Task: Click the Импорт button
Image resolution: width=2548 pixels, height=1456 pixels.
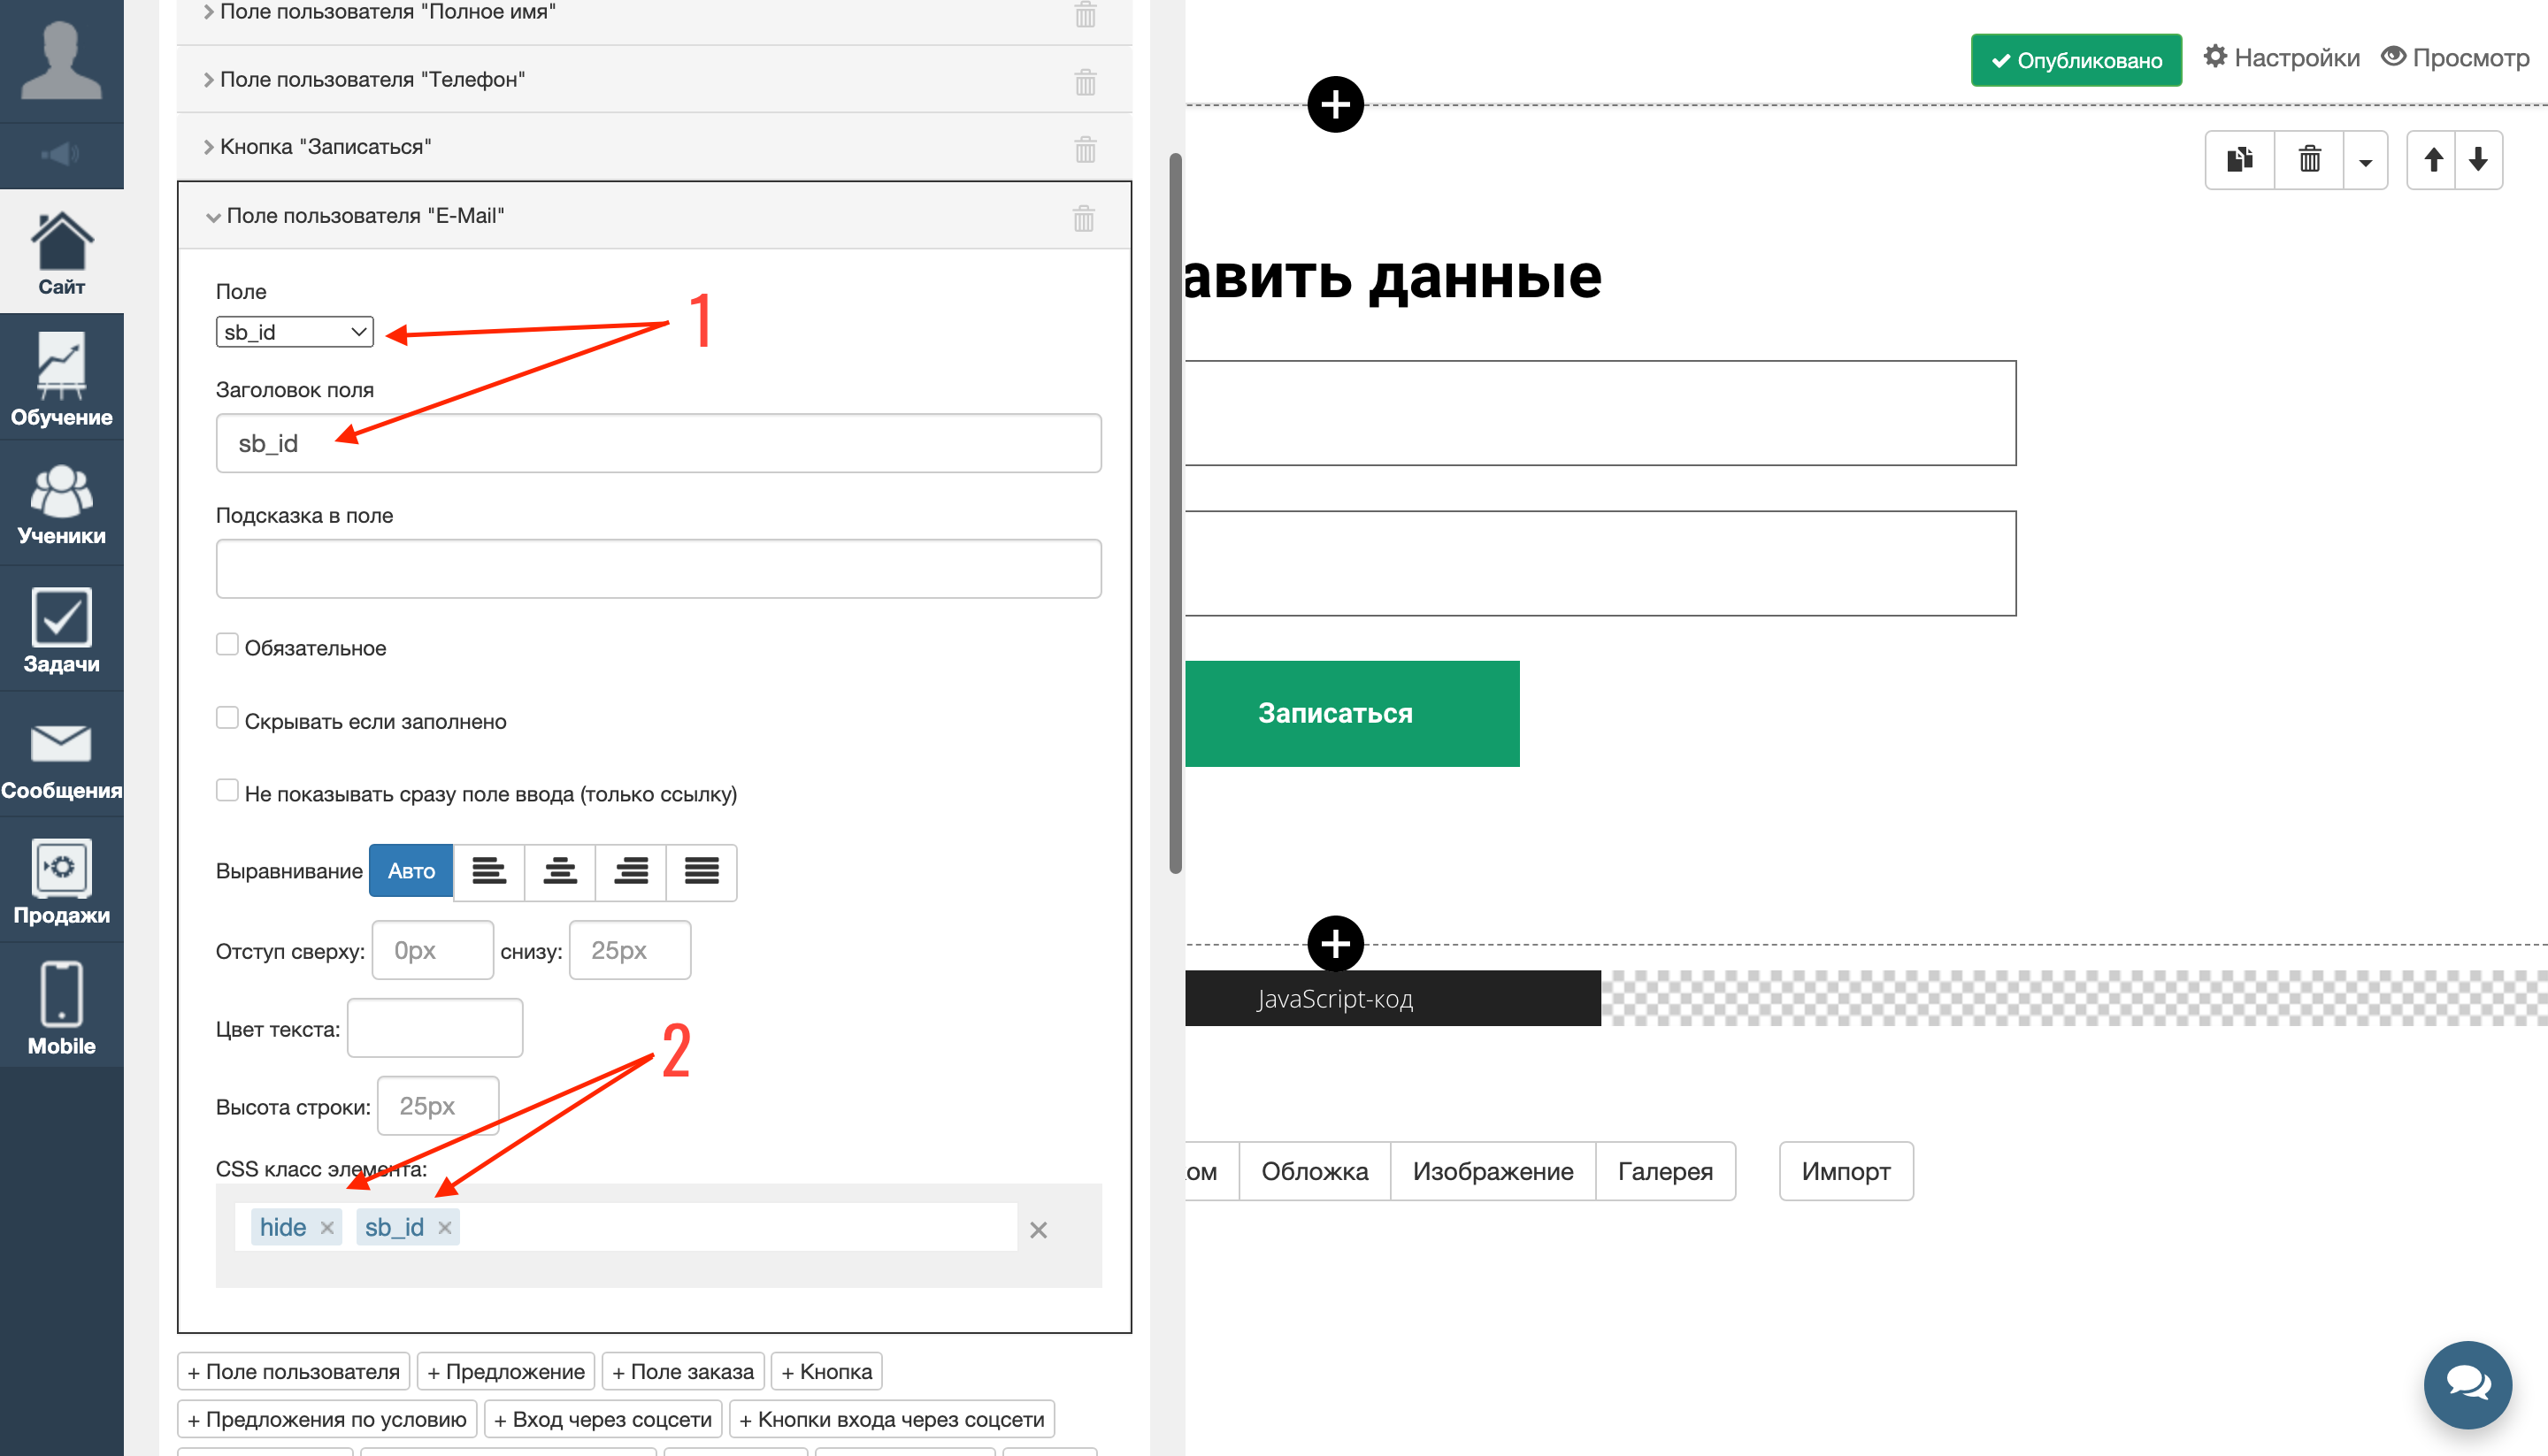Action: [x=1845, y=1171]
